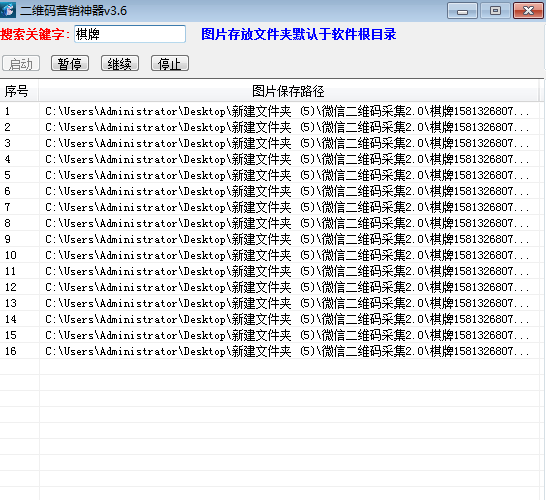546x500 pixels.
Task: Resume collection with 继续 button
Action: click(120, 63)
